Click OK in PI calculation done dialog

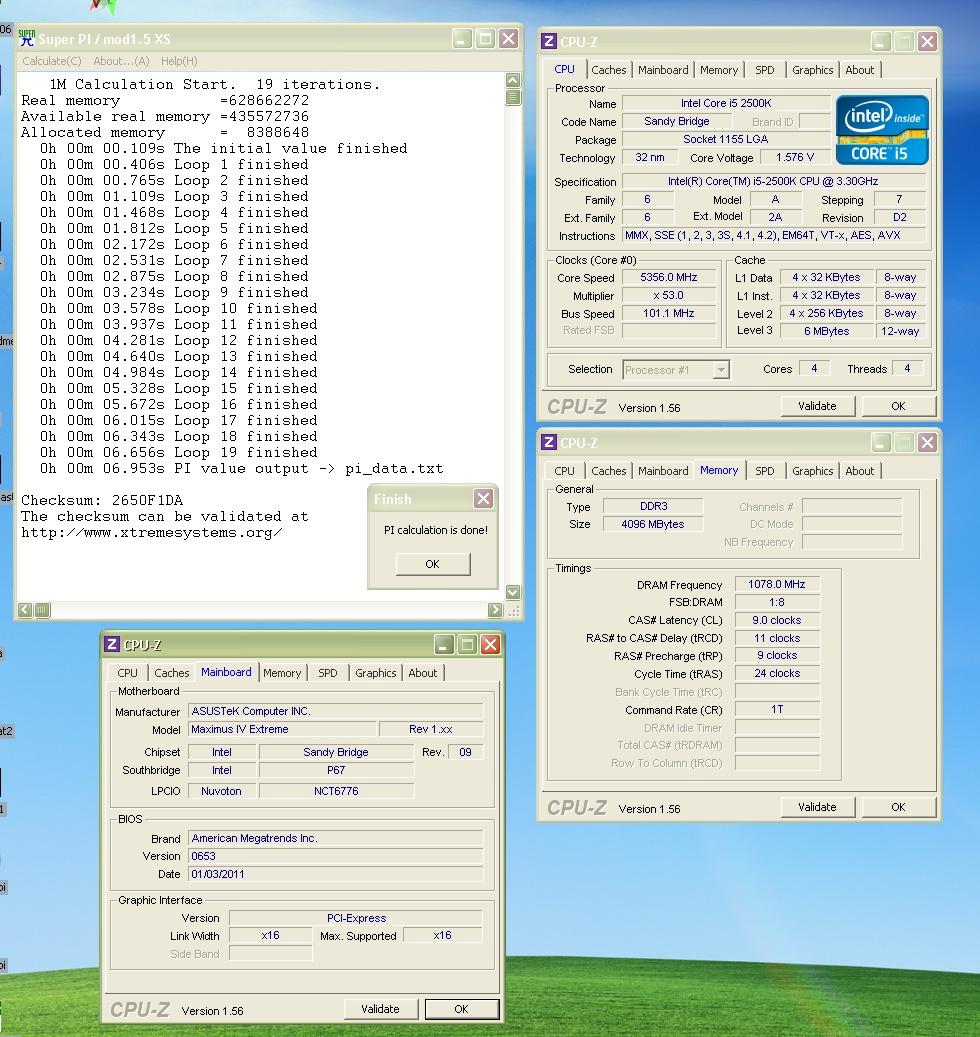433,564
